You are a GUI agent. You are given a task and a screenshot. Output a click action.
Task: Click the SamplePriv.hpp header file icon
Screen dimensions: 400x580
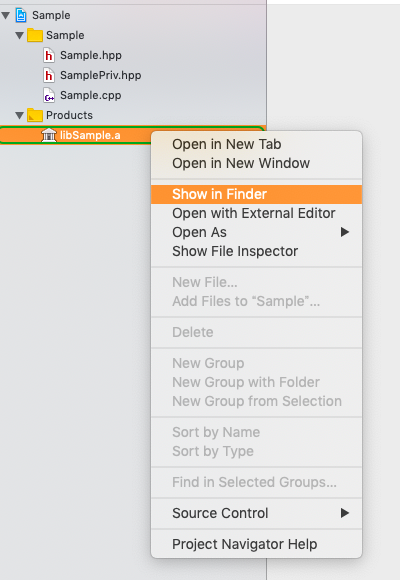click(x=49, y=75)
